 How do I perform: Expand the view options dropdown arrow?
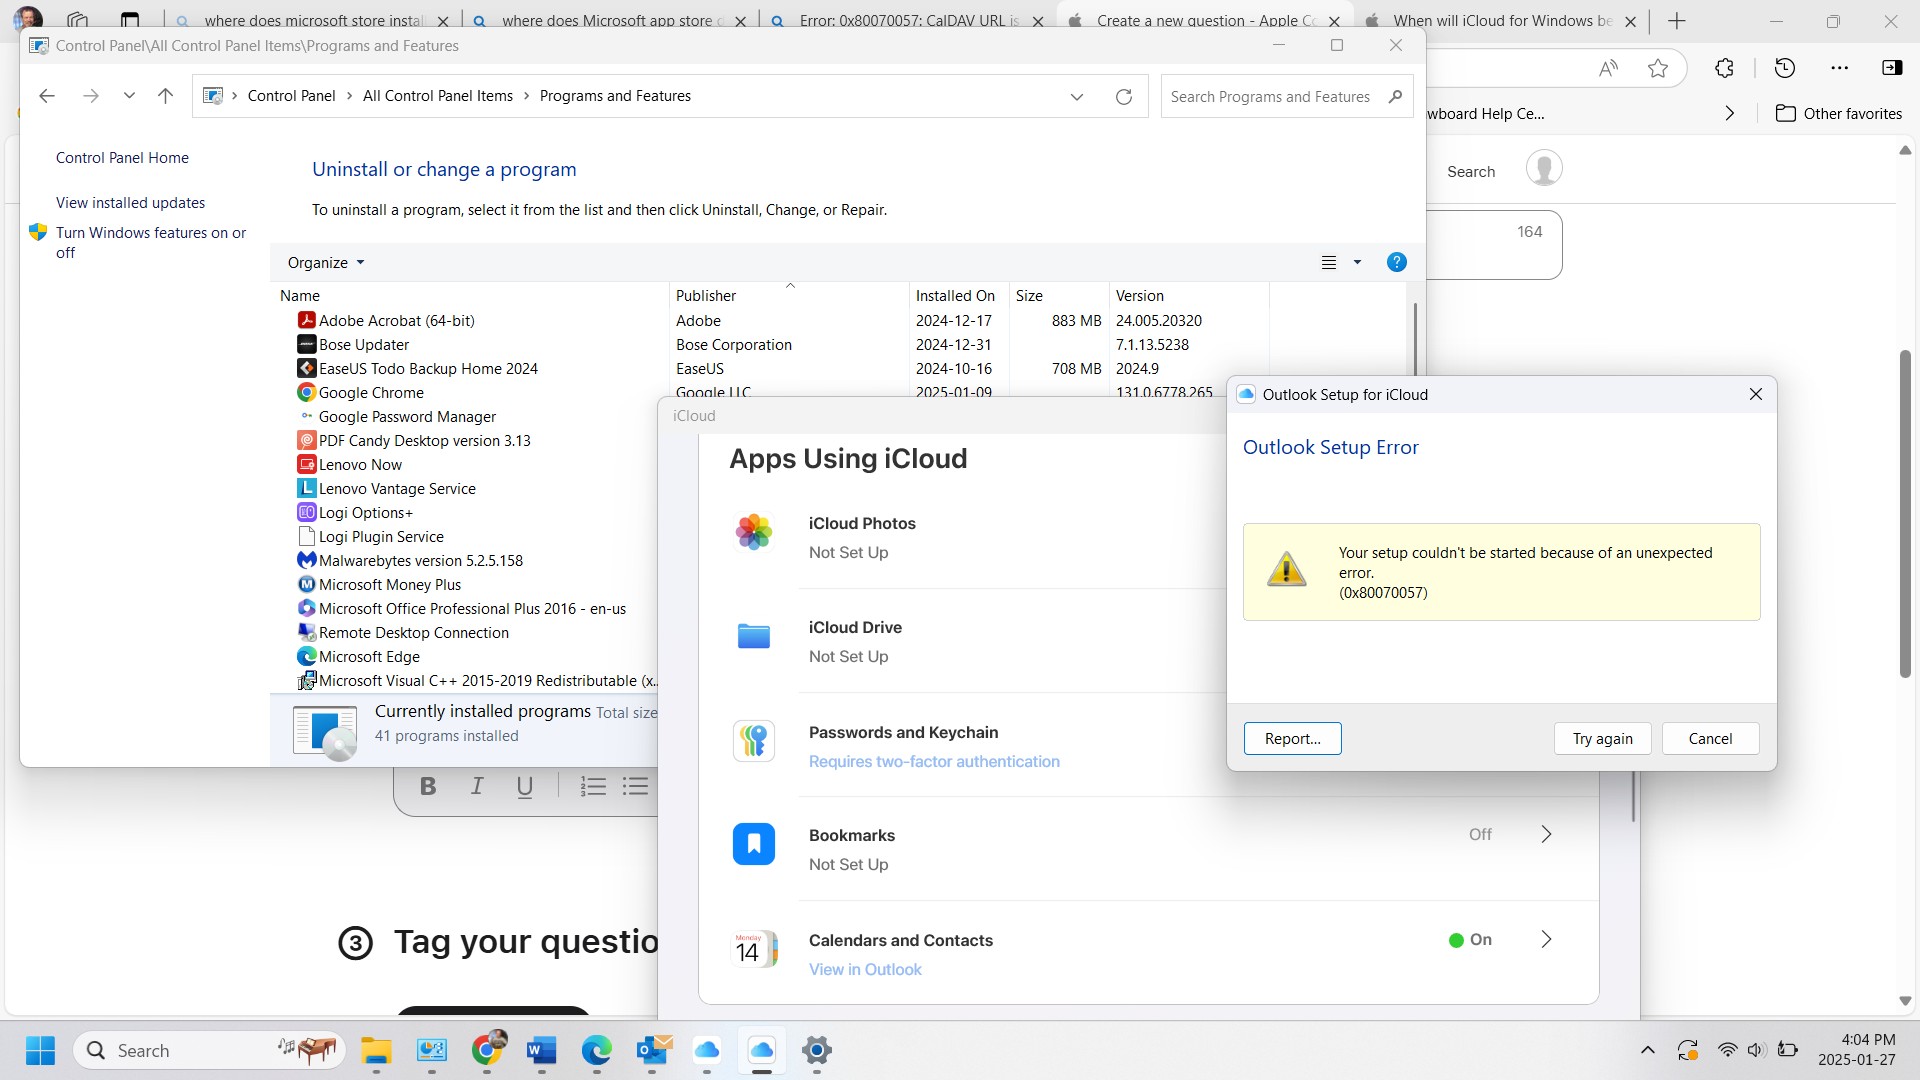(x=1357, y=262)
